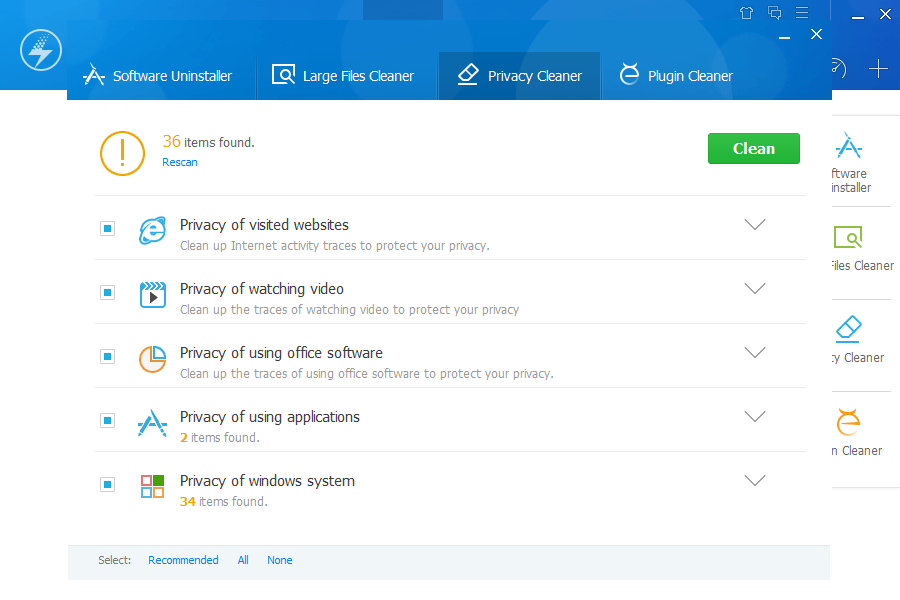Screen dimensions: 900x600
Task: Select the Privacy Cleaner tab
Action: (x=520, y=76)
